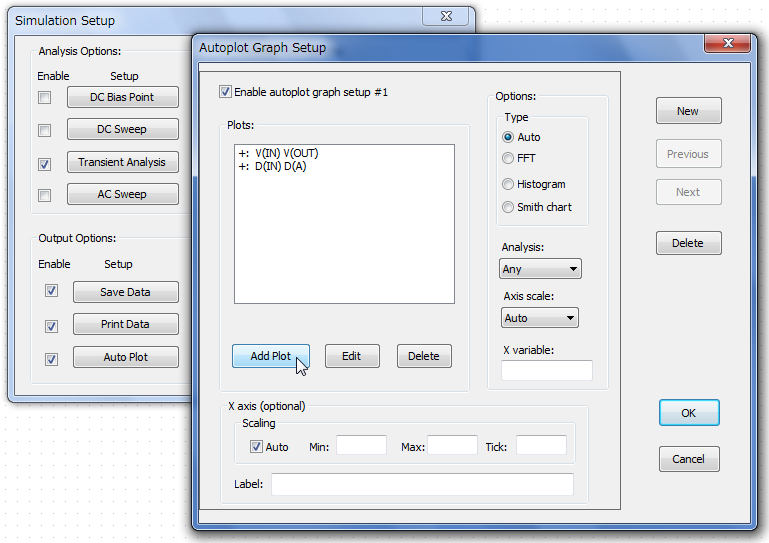Disable the Transient Analysis checkbox
769x543 pixels.
pos(44,163)
